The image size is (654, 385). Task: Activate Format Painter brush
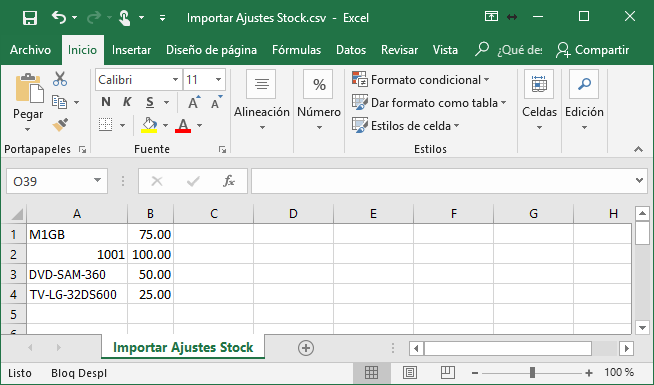pos(60,125)
